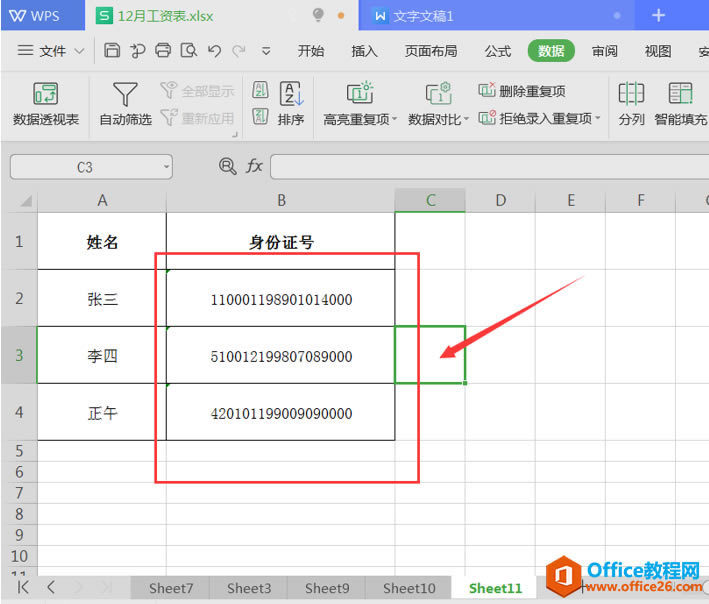The image size is (709, 604).
Task: Switch to Sheet10 tab
Action: (x=409, y=588)
